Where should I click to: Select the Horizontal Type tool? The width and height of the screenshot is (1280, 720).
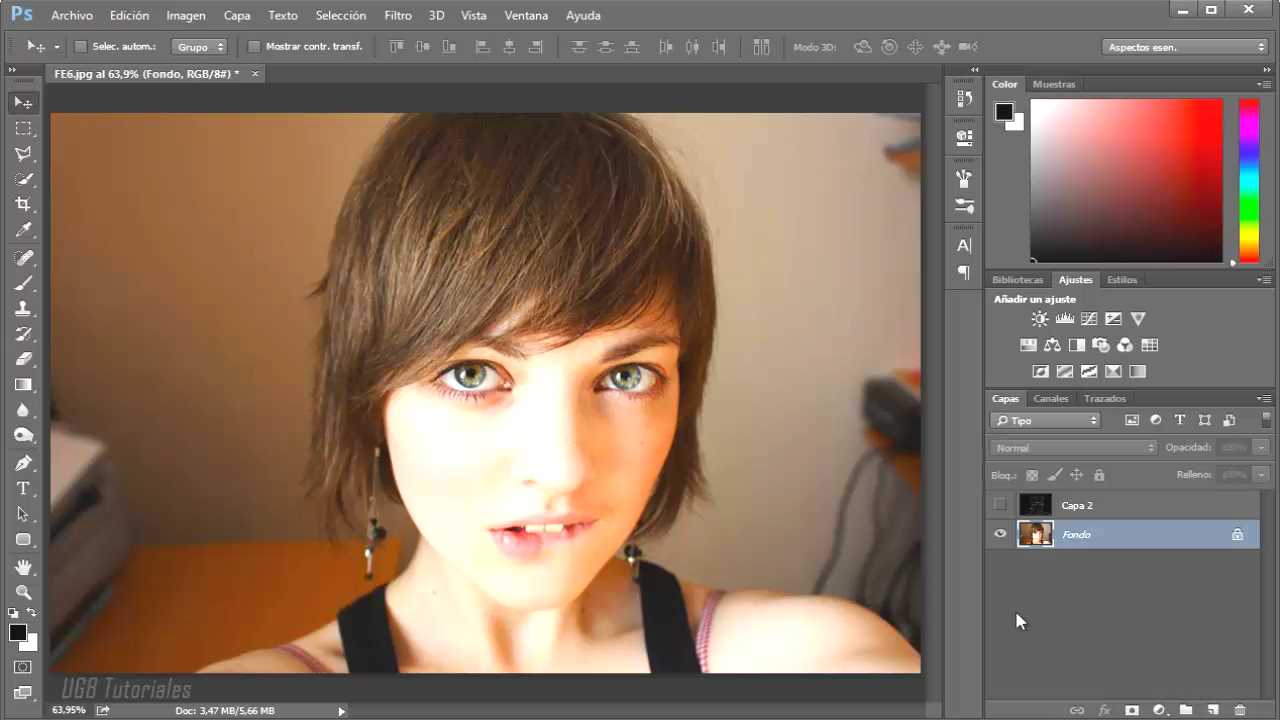23,489
